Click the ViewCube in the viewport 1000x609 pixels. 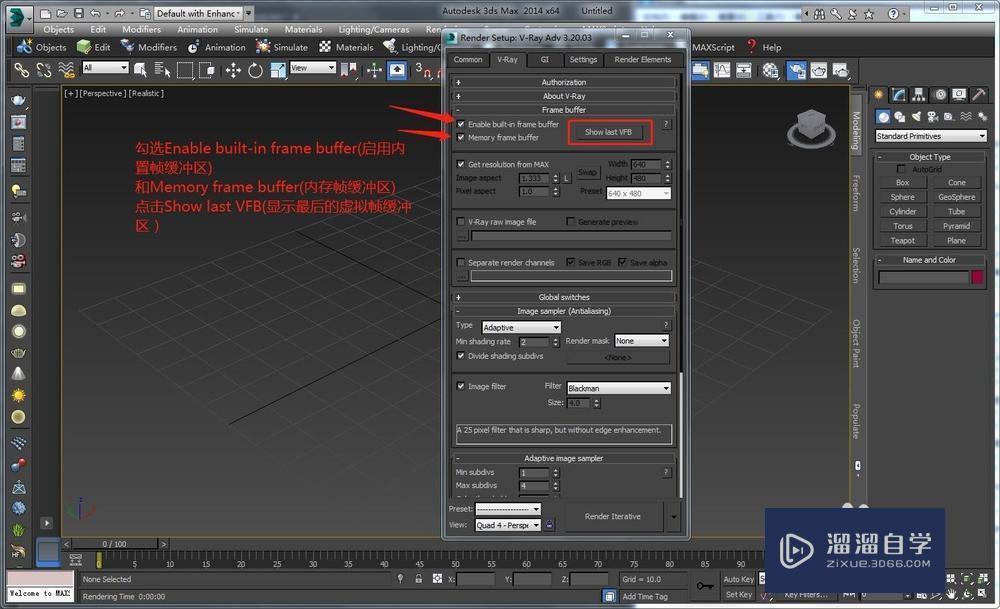pyautogui.click(x=811, y=127)
